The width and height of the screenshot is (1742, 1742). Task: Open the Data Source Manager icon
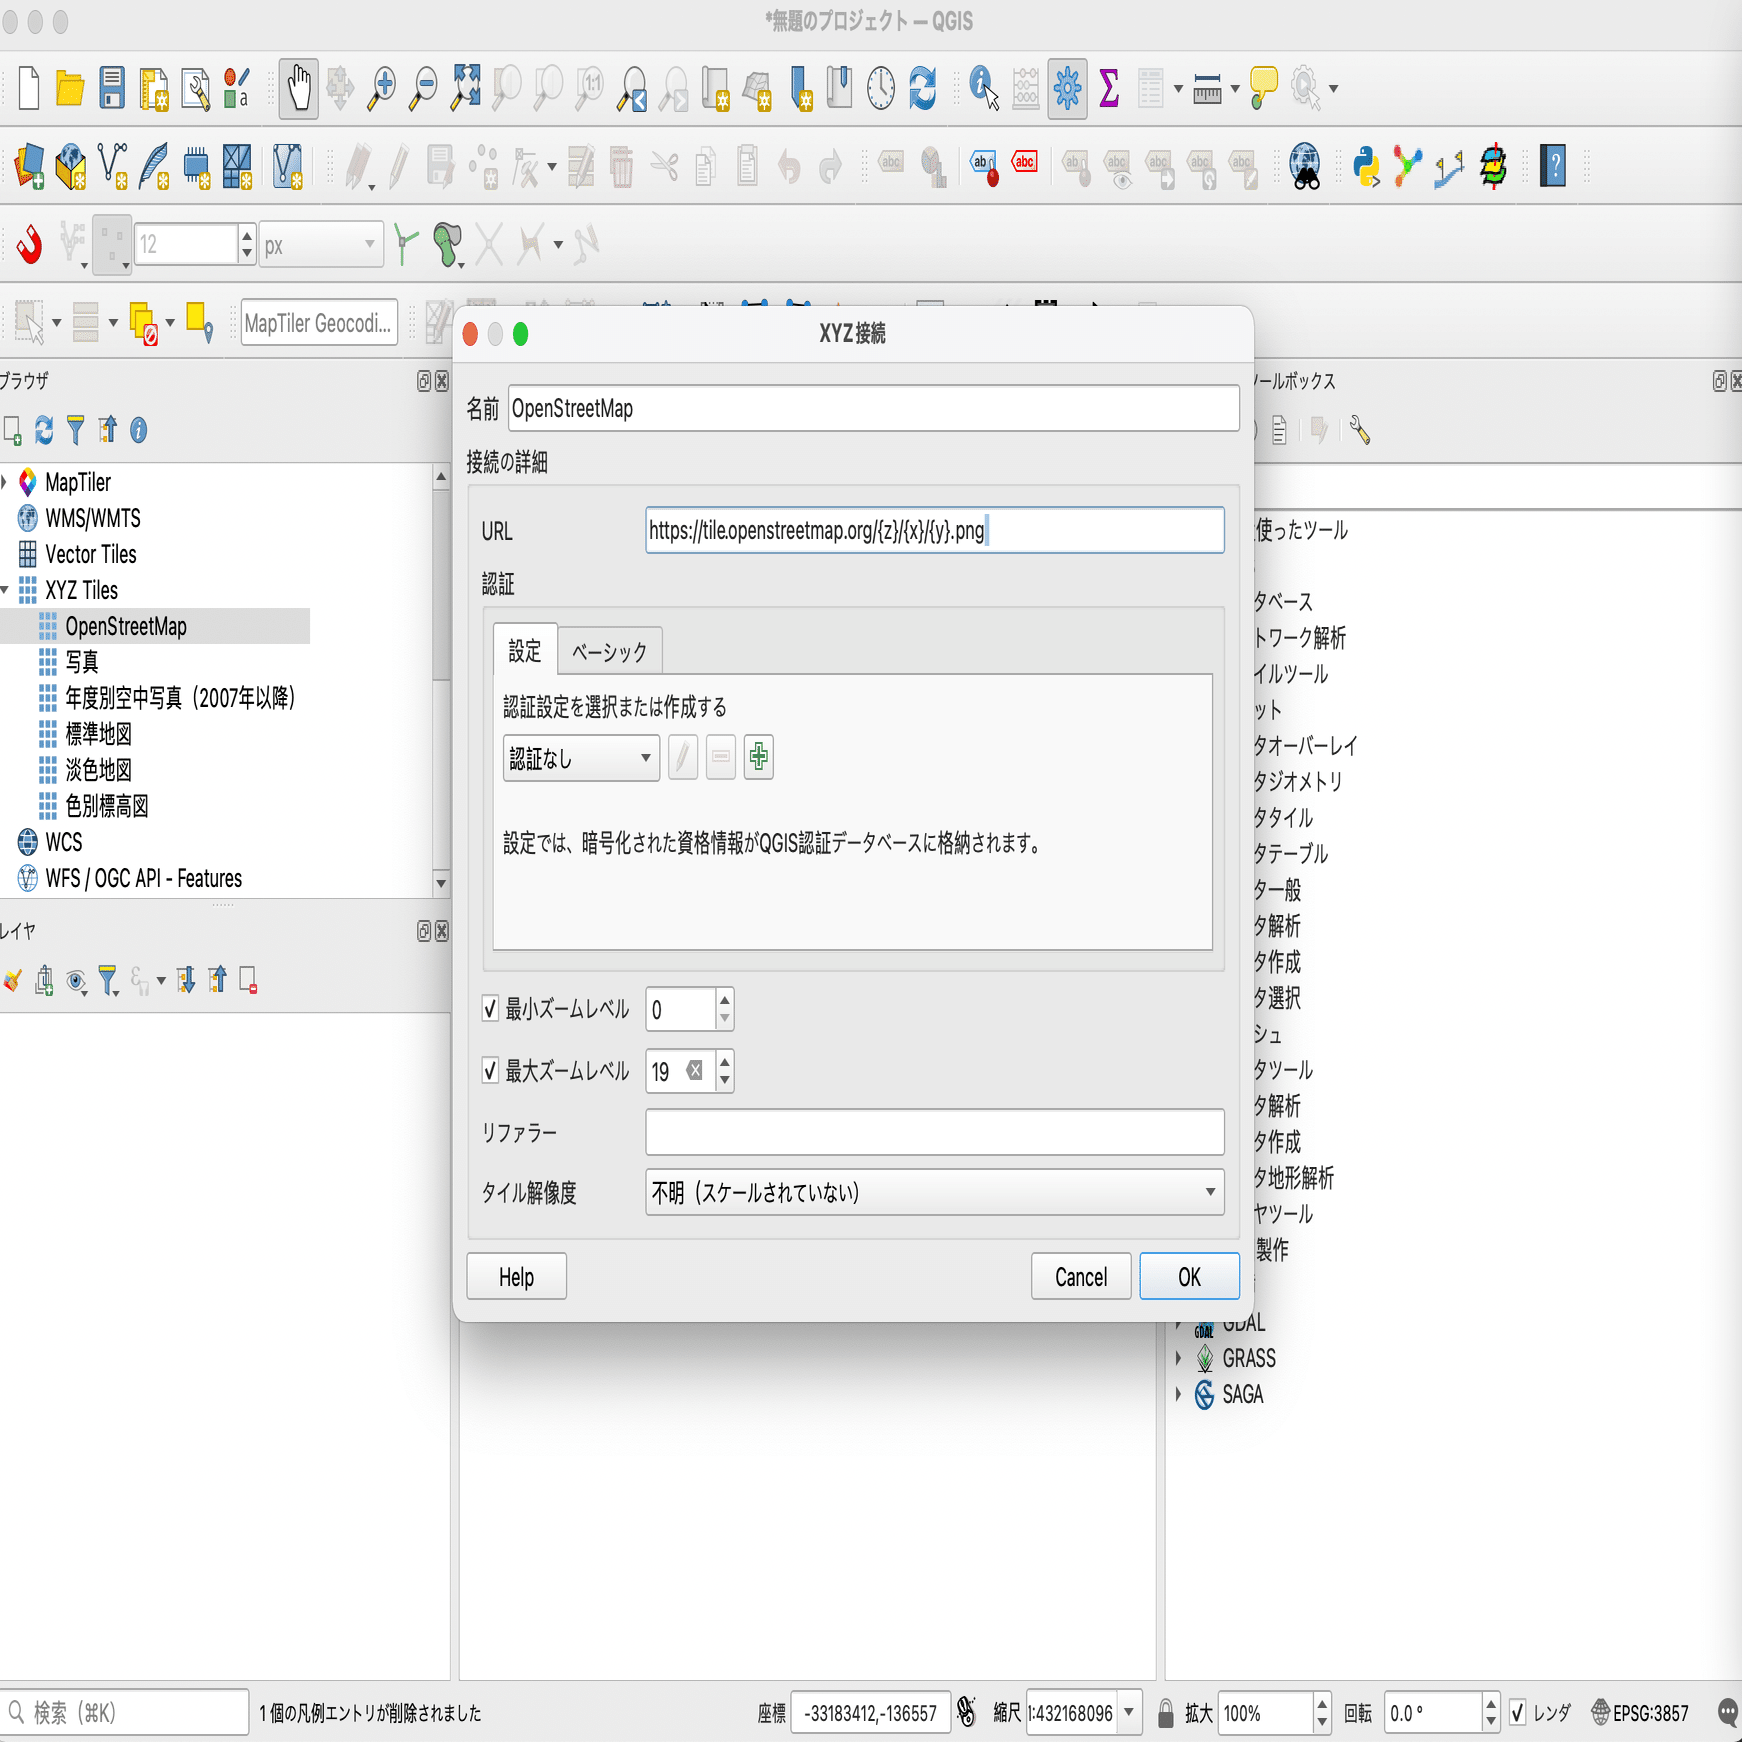tap(29, 166)
